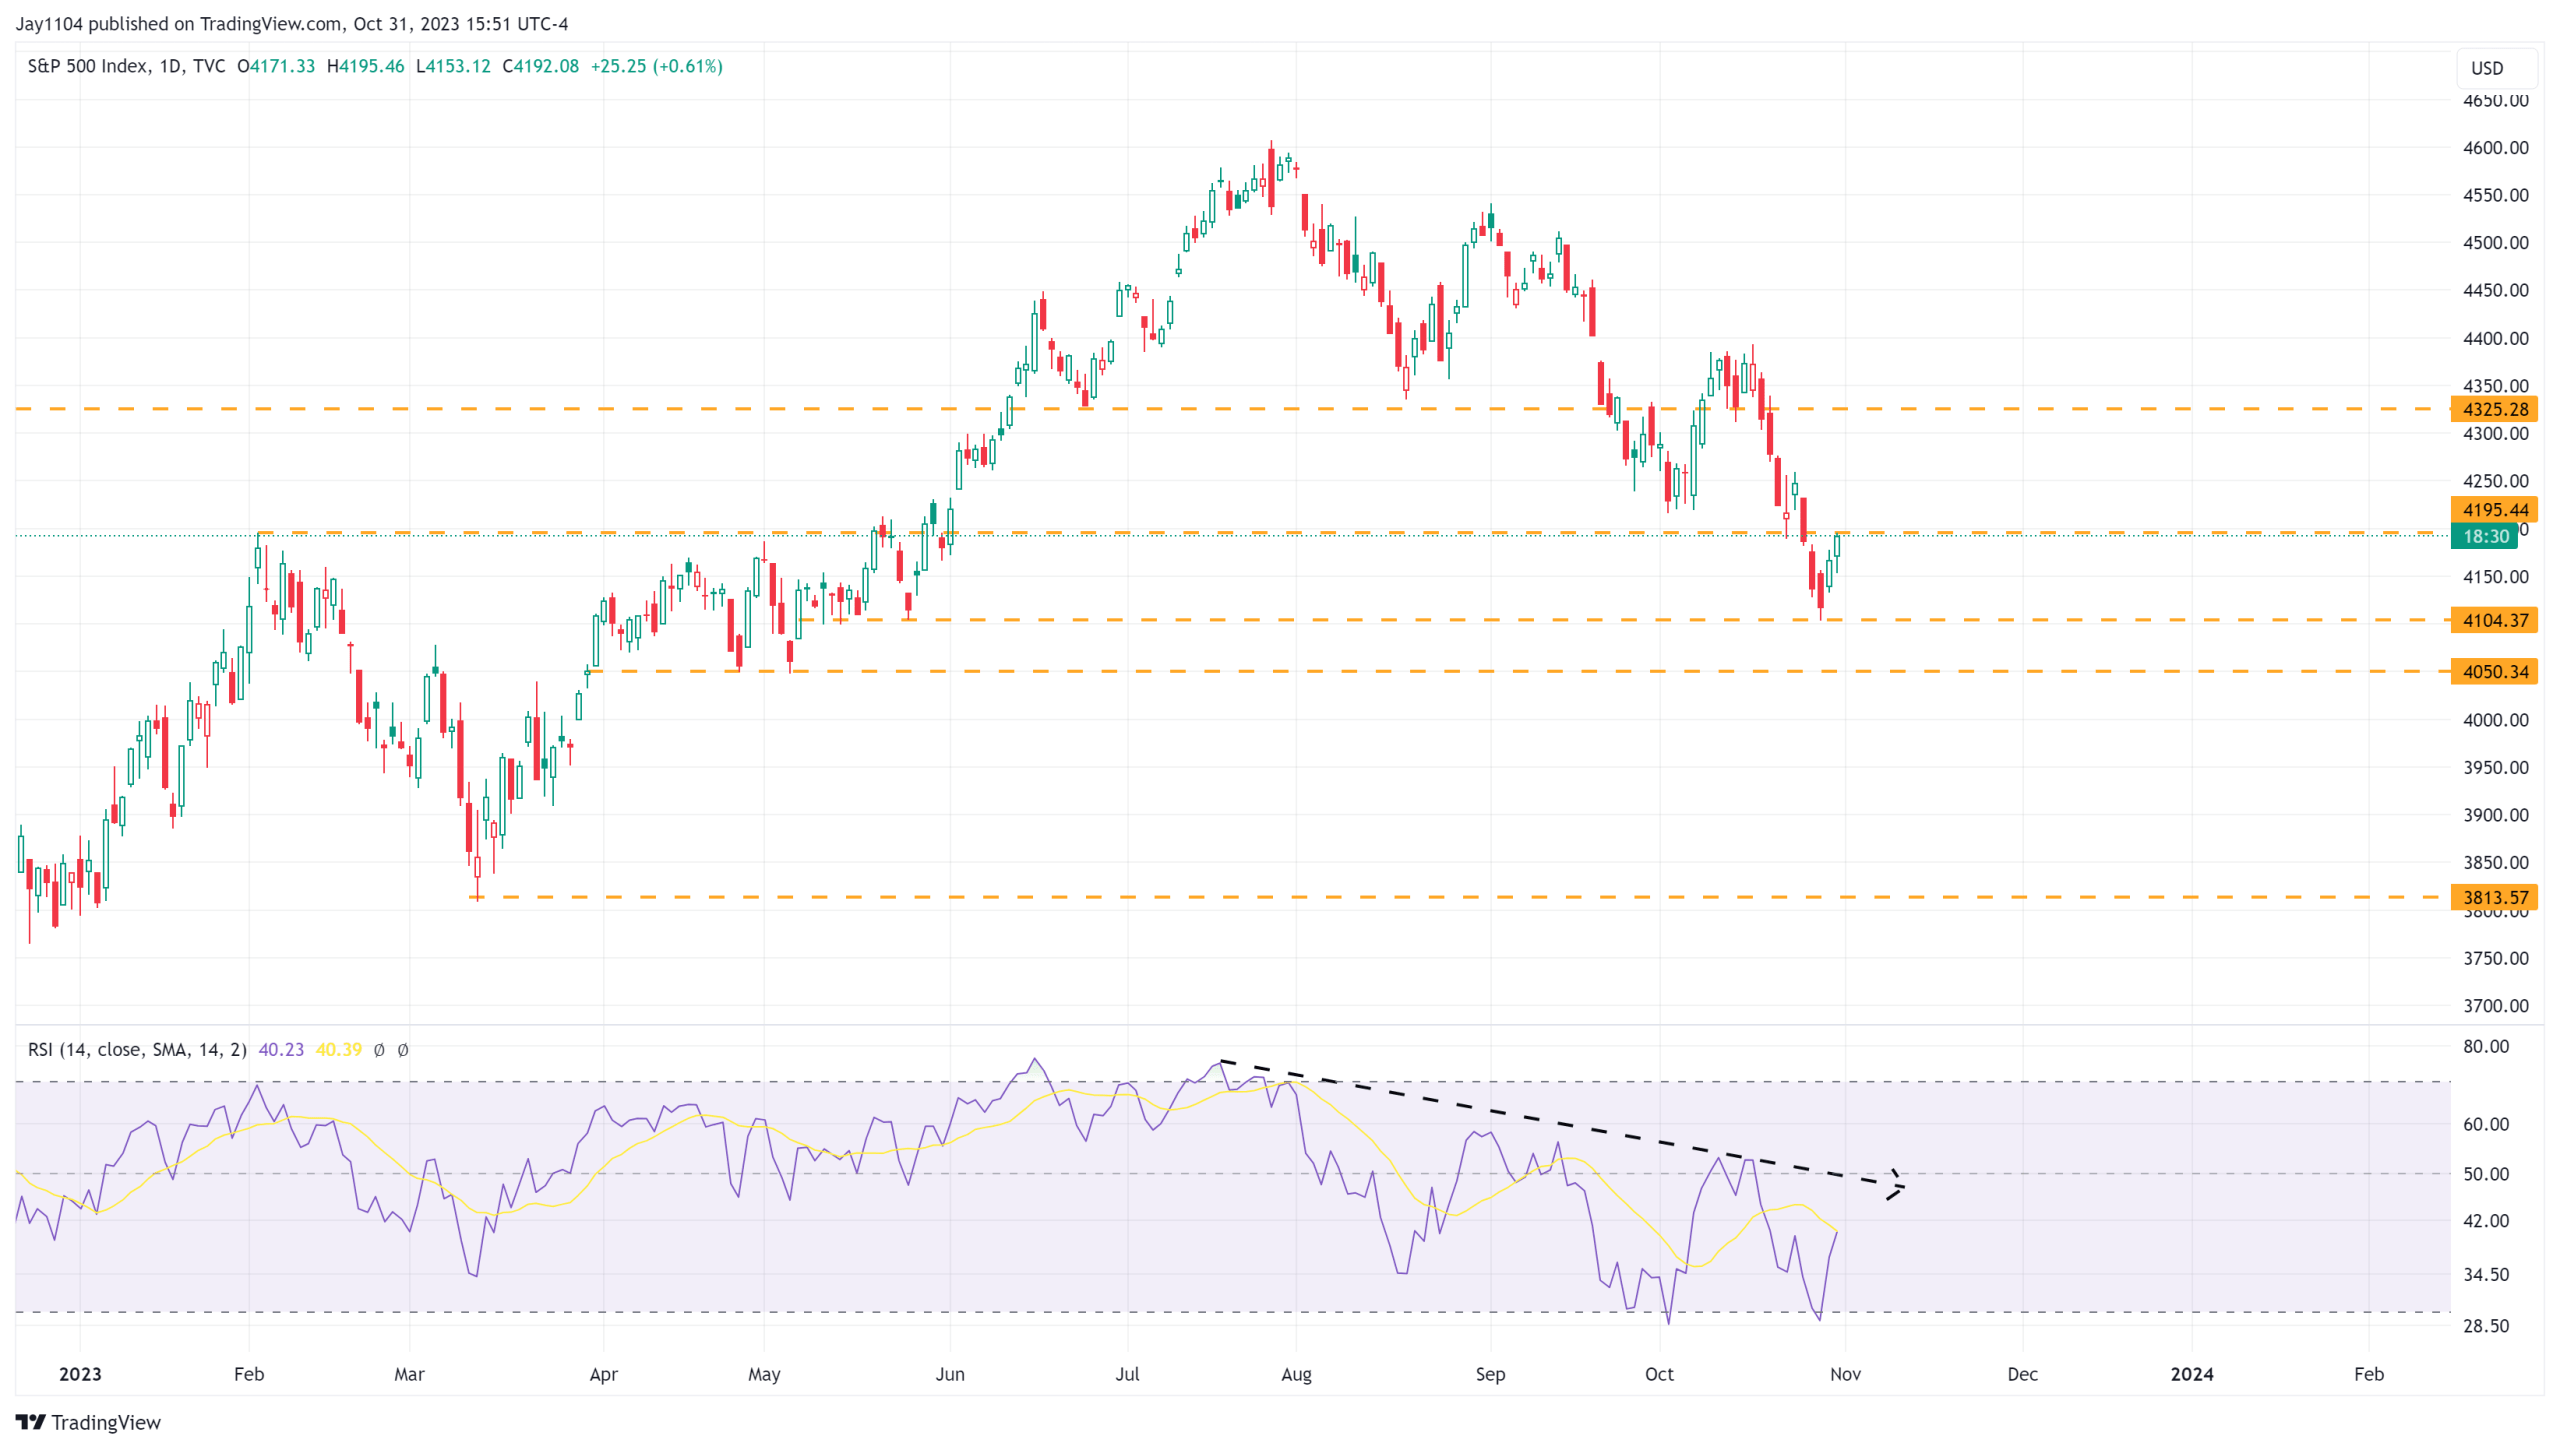
Task: Click the Apr label on time axis
Action: tap(603, 1374)
